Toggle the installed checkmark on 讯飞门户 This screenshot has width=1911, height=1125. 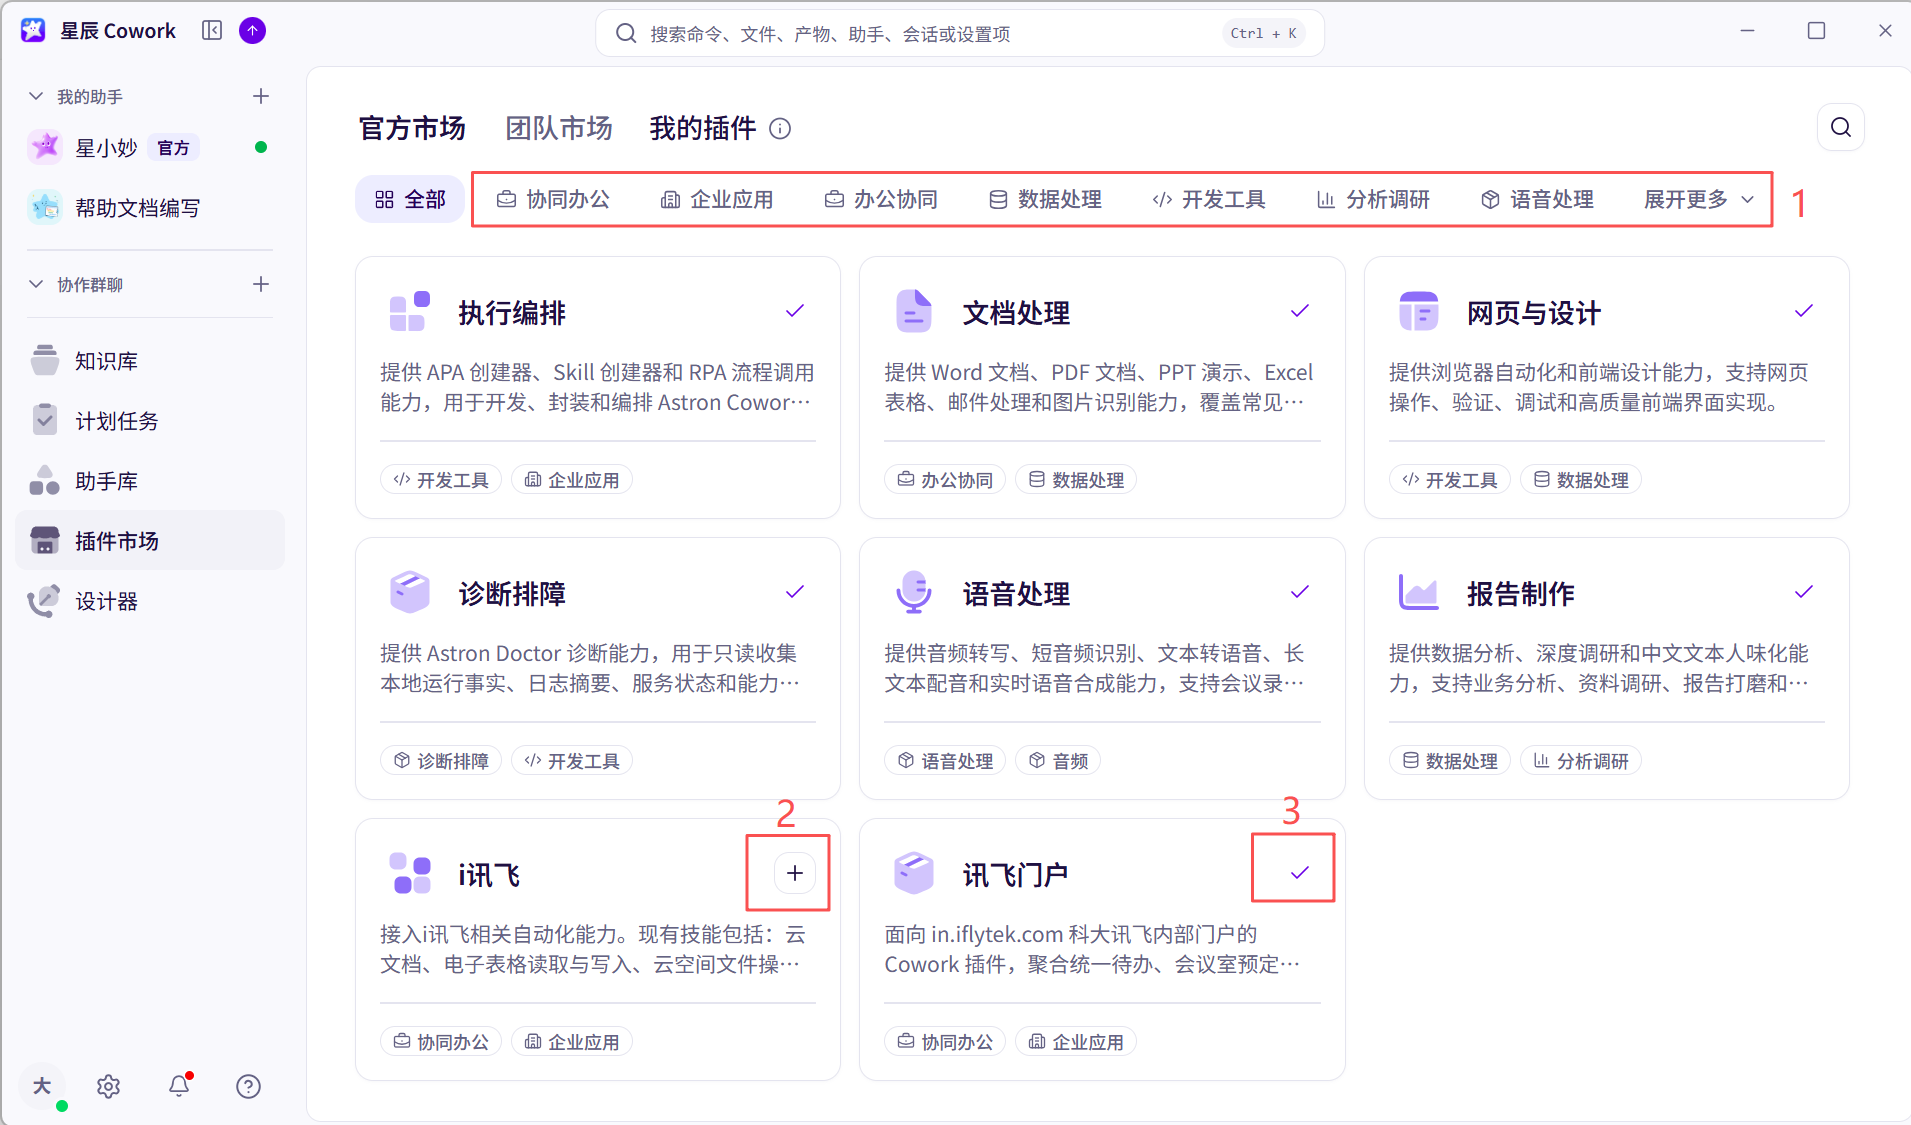click(x=1299, y=873)
